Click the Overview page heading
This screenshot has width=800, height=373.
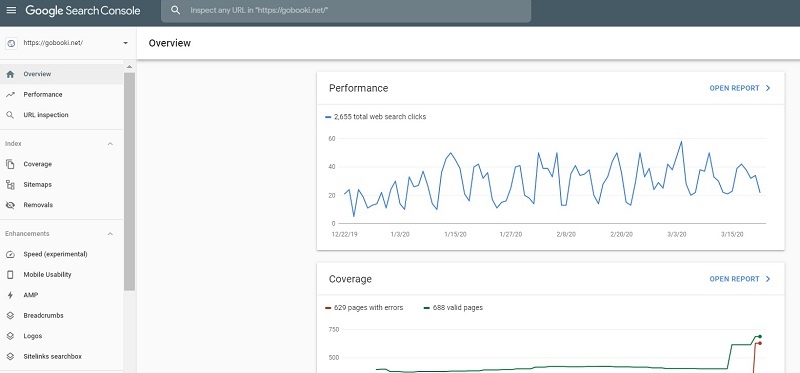click(169, 43)
